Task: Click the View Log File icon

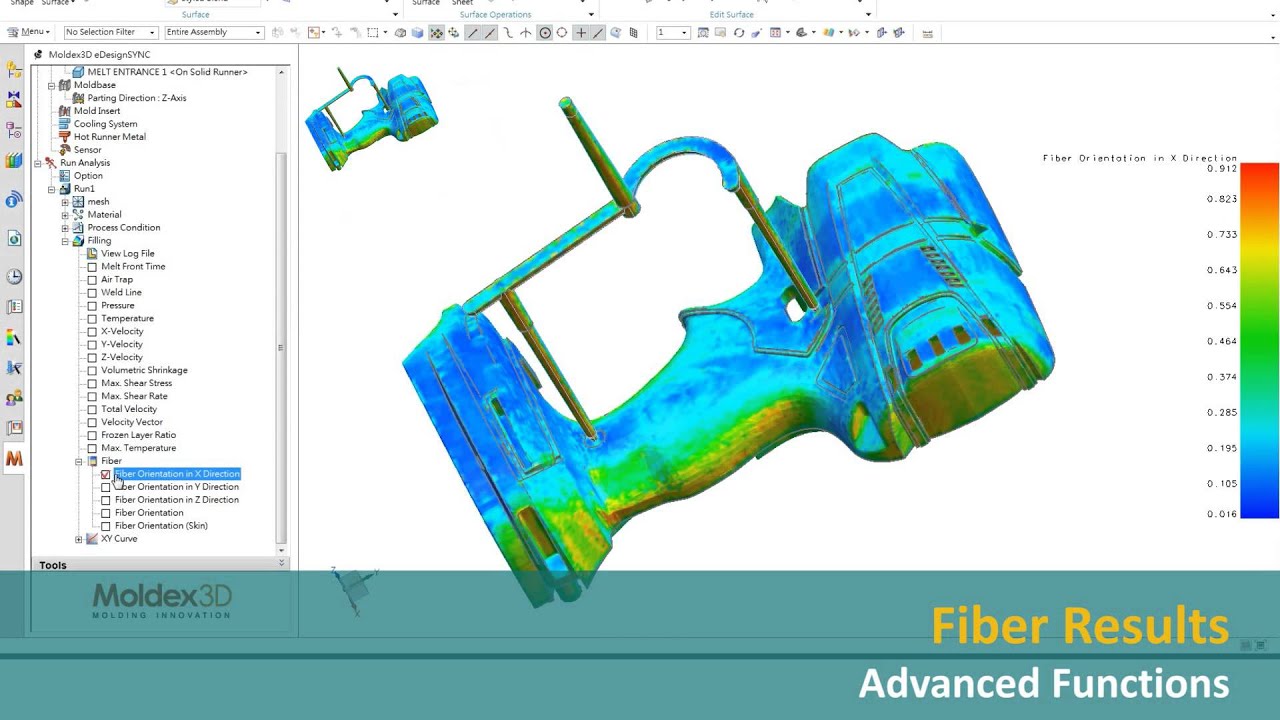Action: pyautogui.click(x=92, y=254)
